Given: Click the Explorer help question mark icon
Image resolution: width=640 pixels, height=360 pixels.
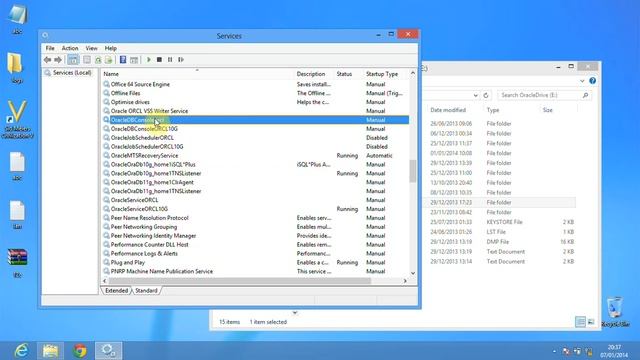Looking at the screenshot, I should point(593,81).
